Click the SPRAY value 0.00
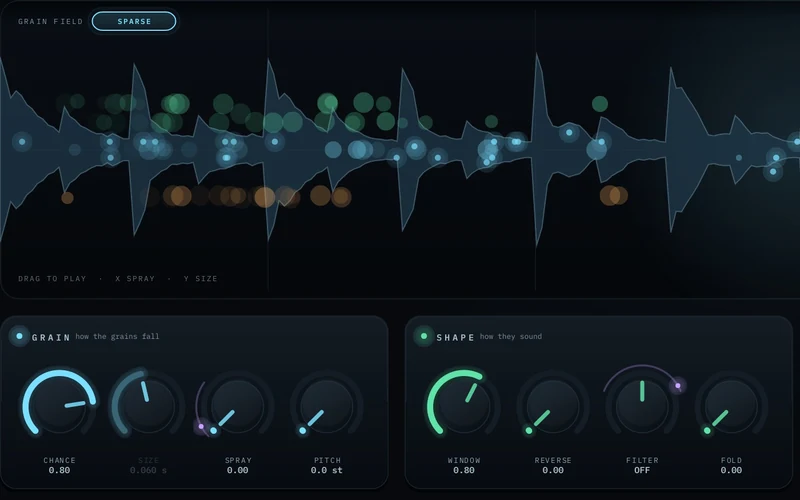The image size is (800, 500). coord(238,470)
